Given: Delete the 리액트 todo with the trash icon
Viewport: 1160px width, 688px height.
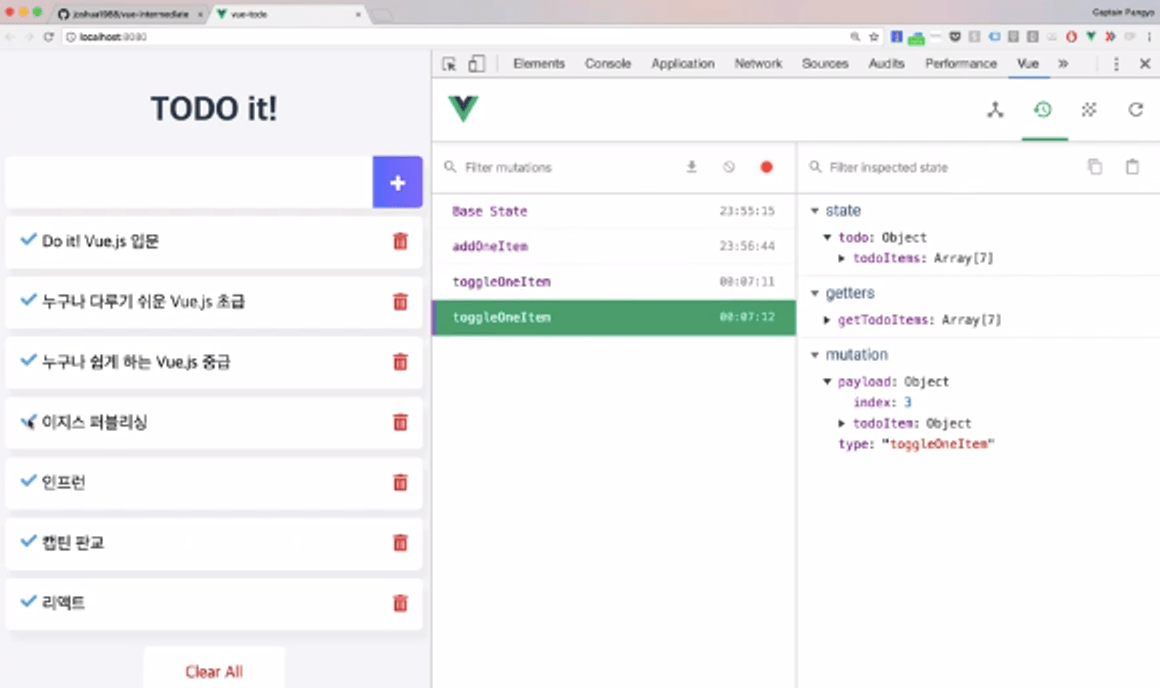Looking at the screenshot, I should [x=400, y=602].
